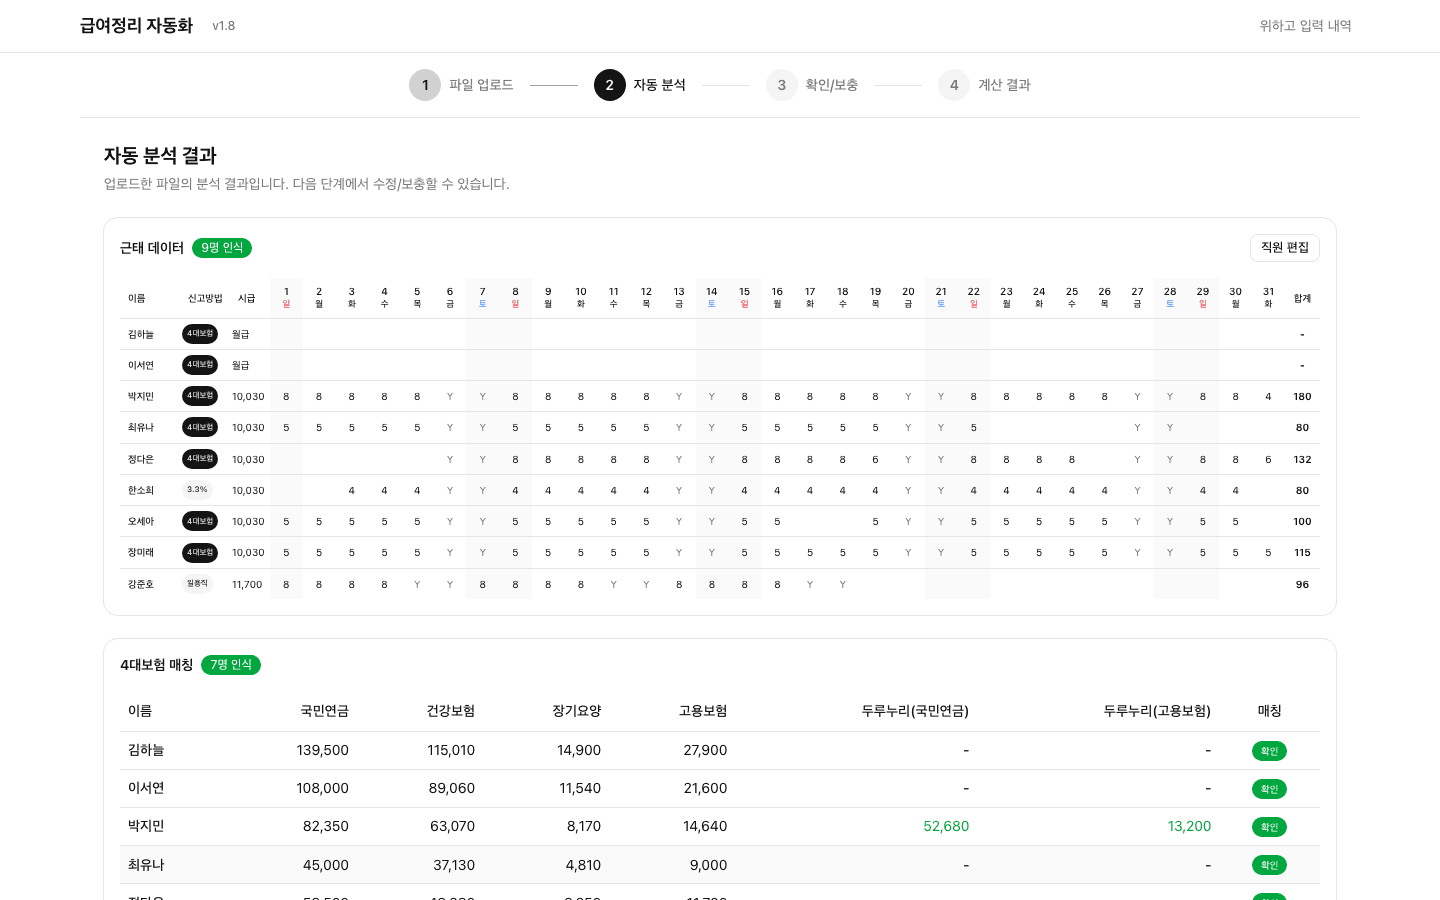1440x900 pixels.
Task: Click 박지민's 4대보험 badge in attendance table
Action: pos(200,396)
